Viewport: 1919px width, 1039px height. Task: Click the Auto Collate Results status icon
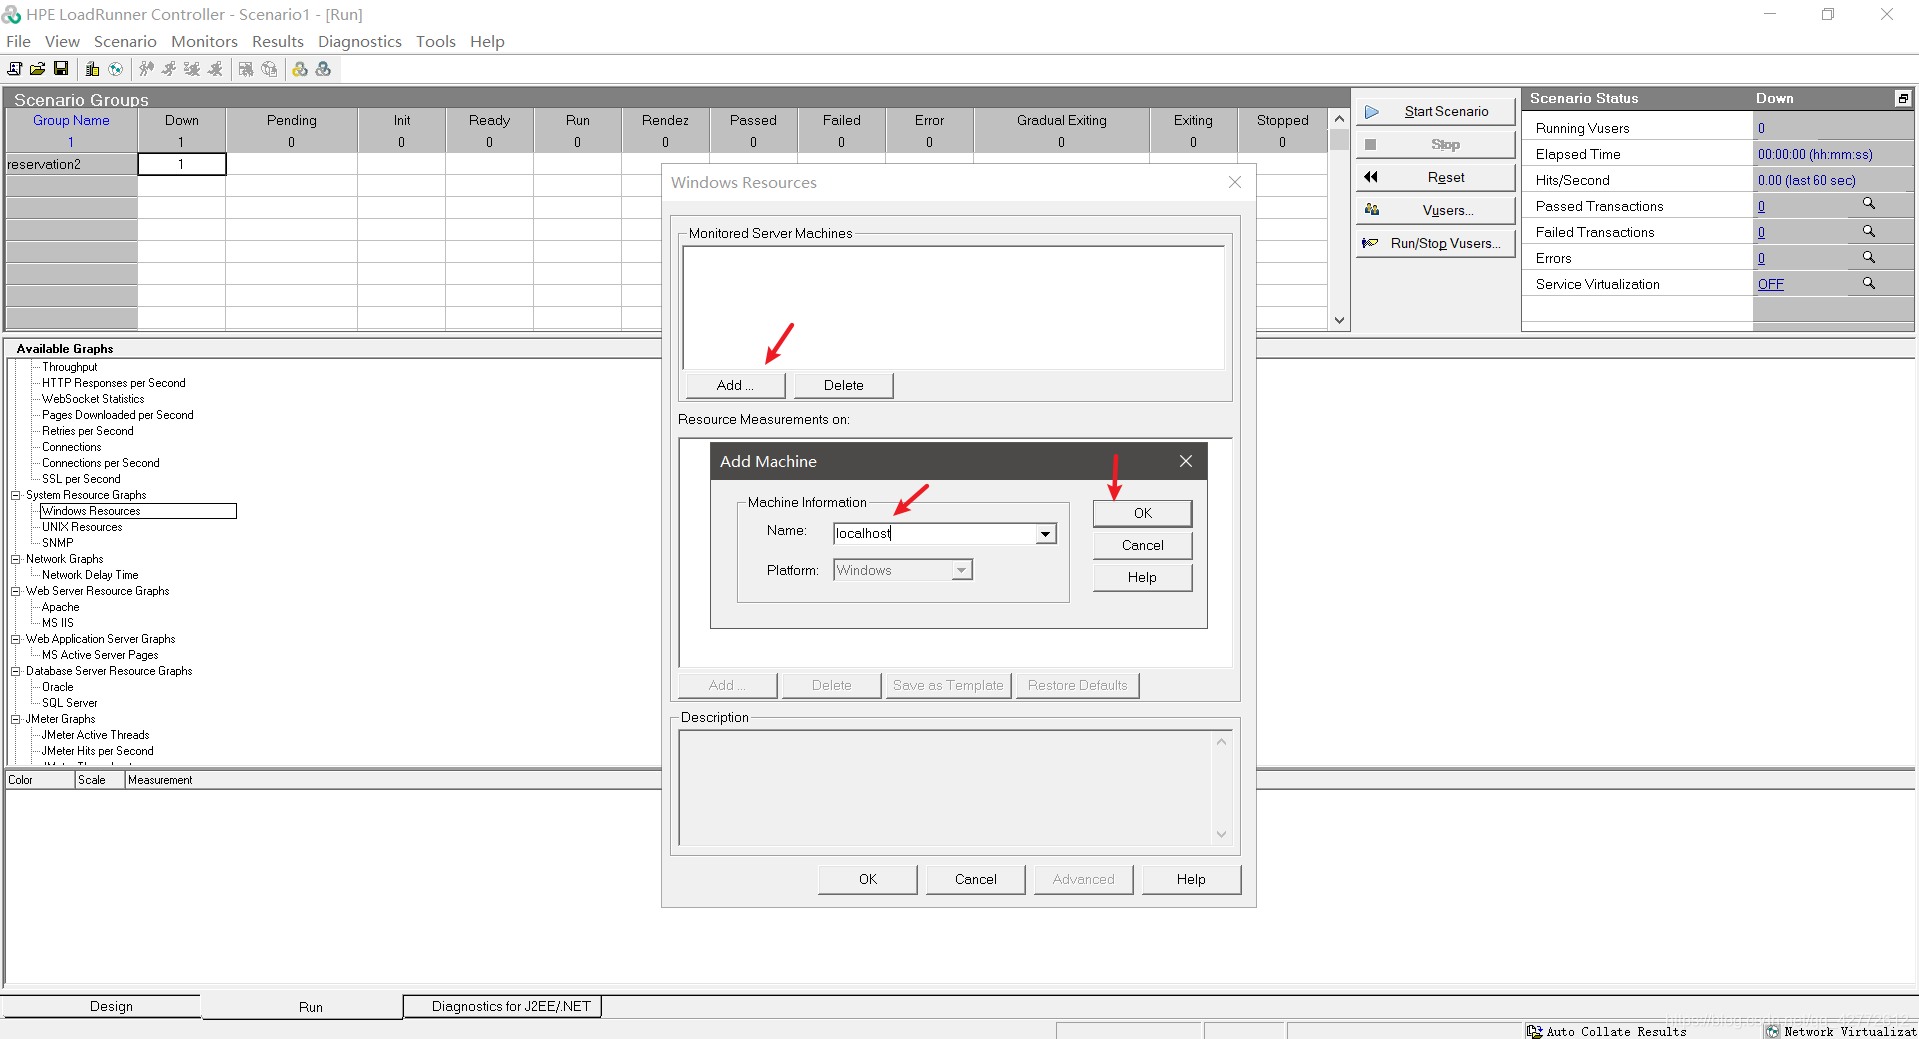point(1534,1031)
